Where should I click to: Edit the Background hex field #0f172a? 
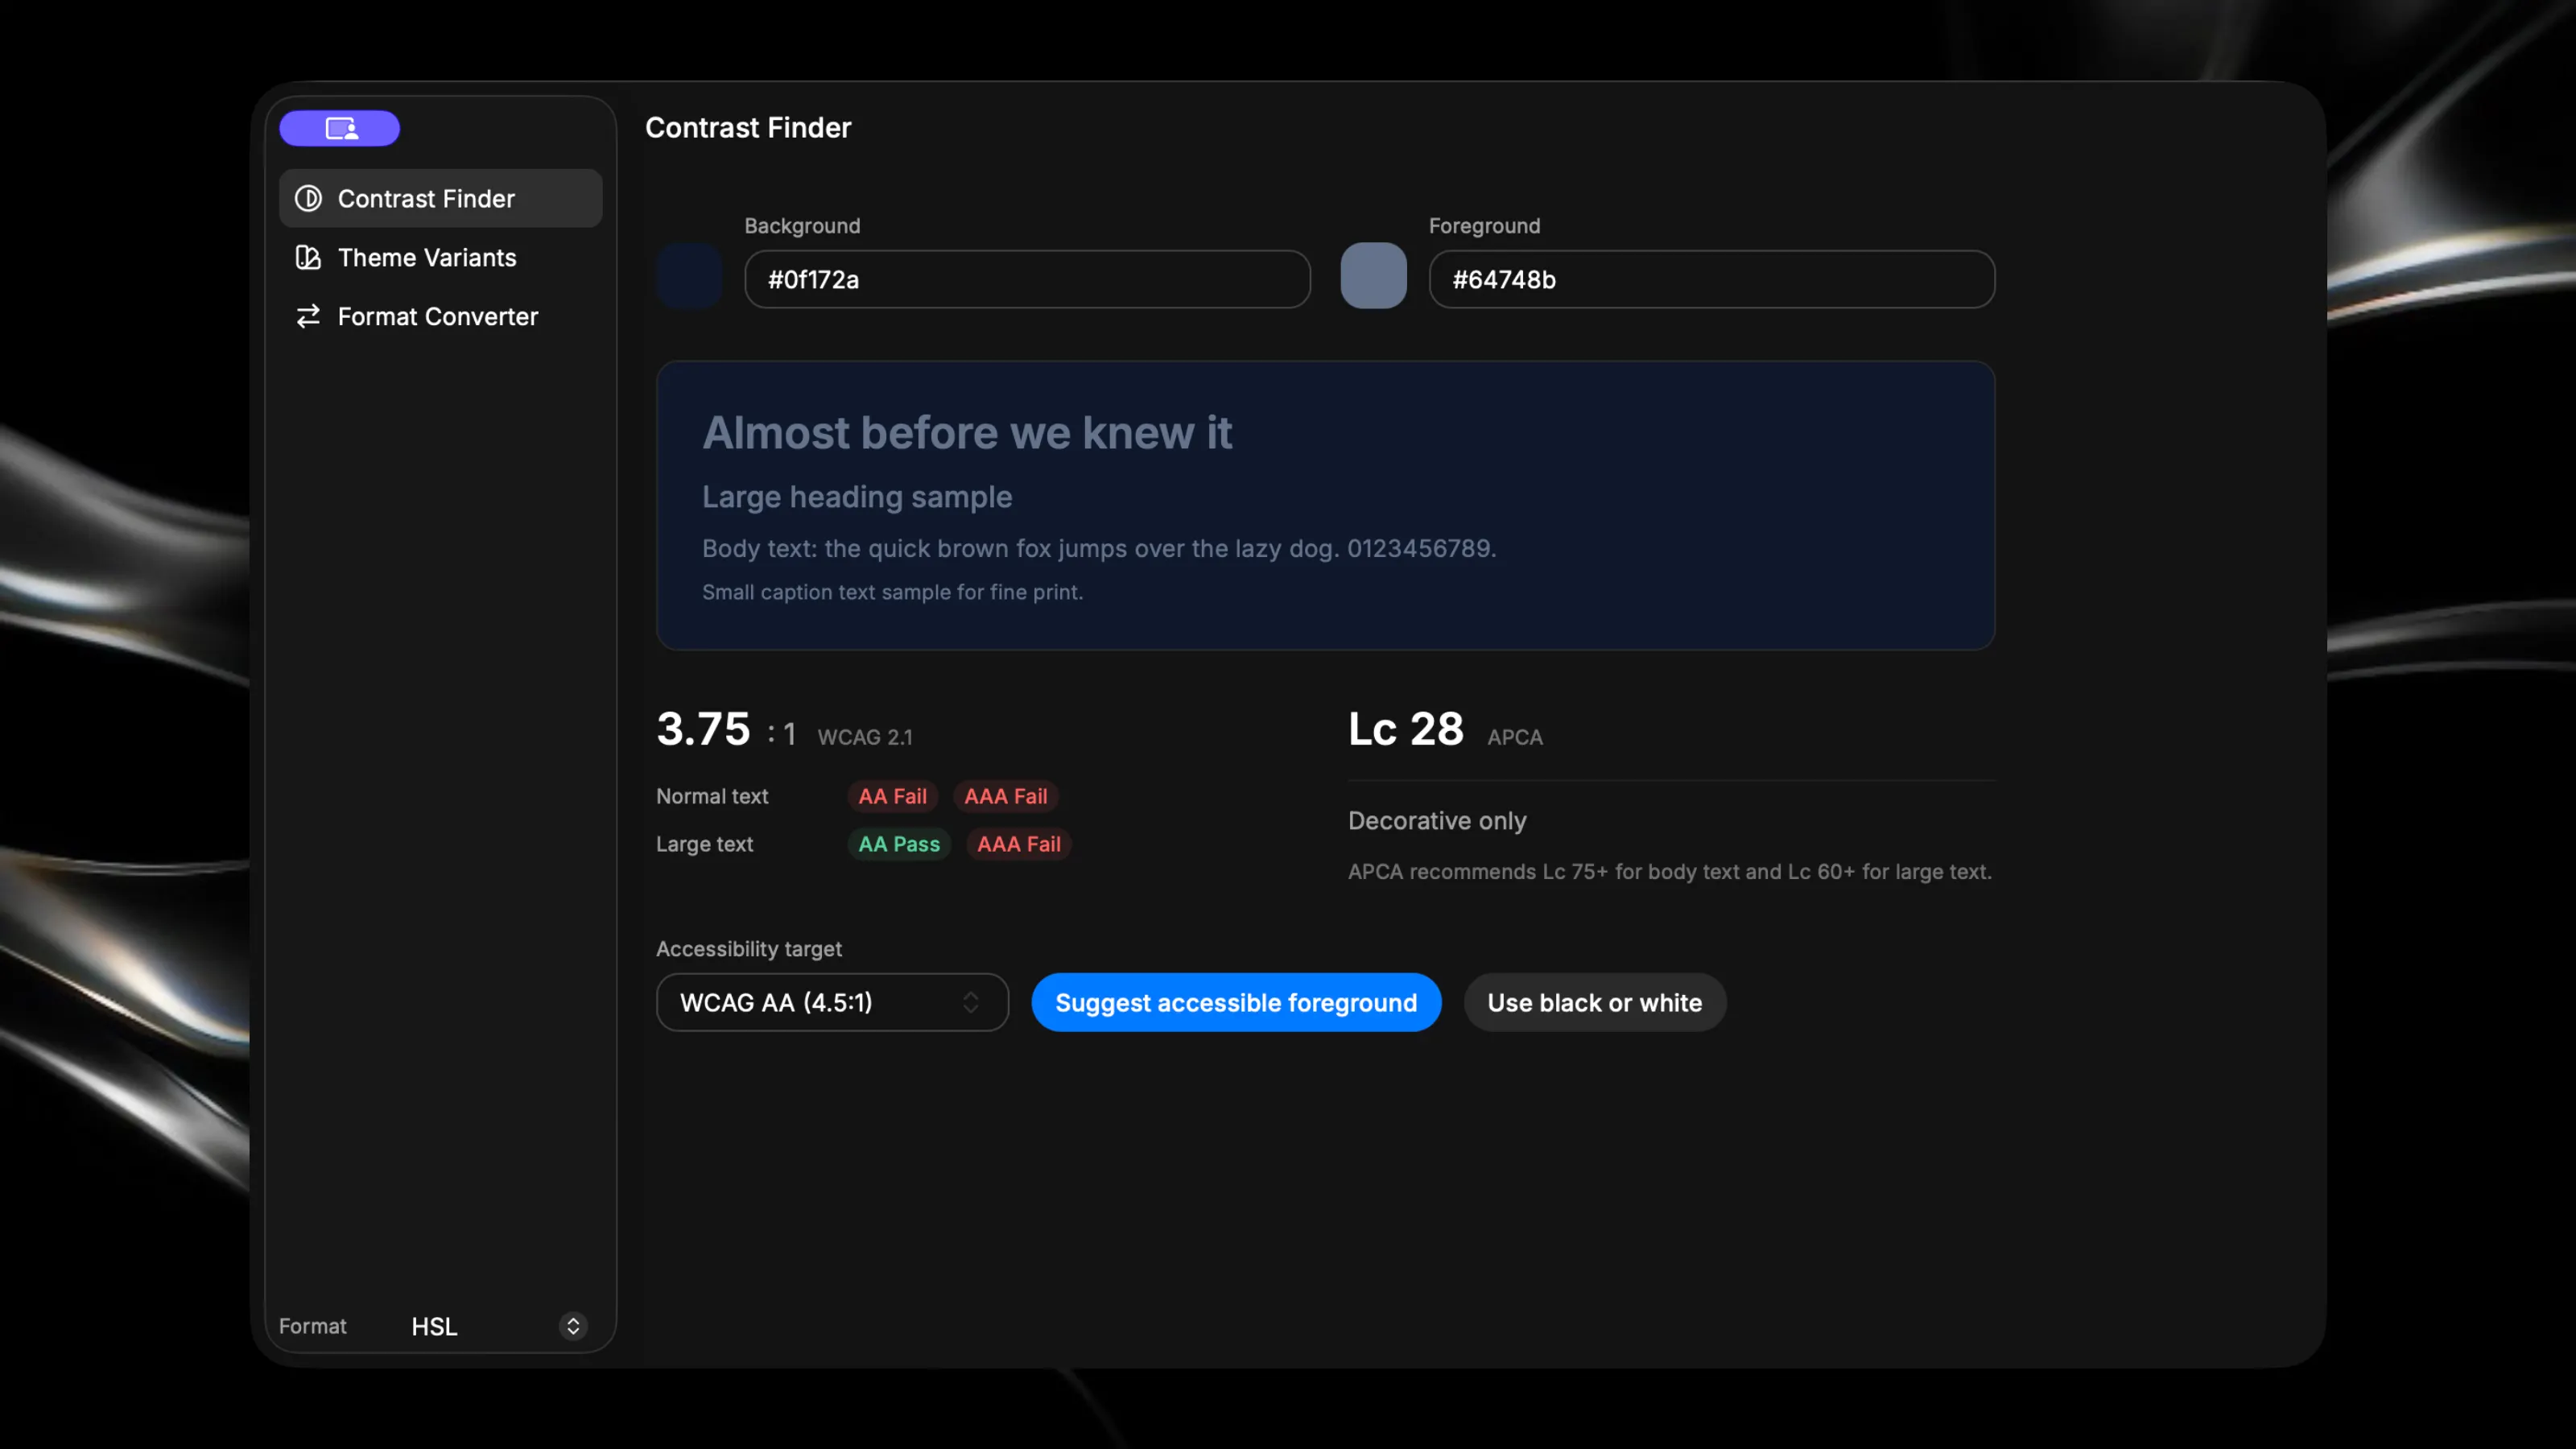(x=1027, y=279)
